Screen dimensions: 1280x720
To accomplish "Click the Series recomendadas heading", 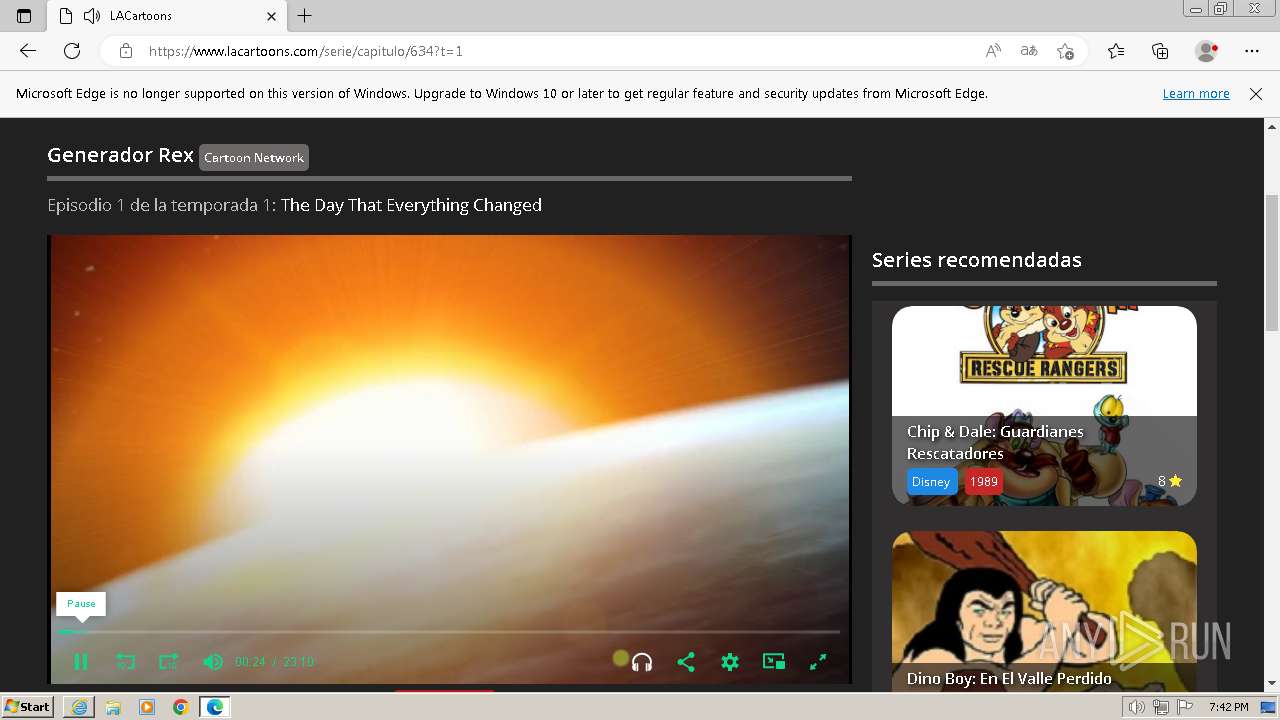I will click(x=977, y=260).
